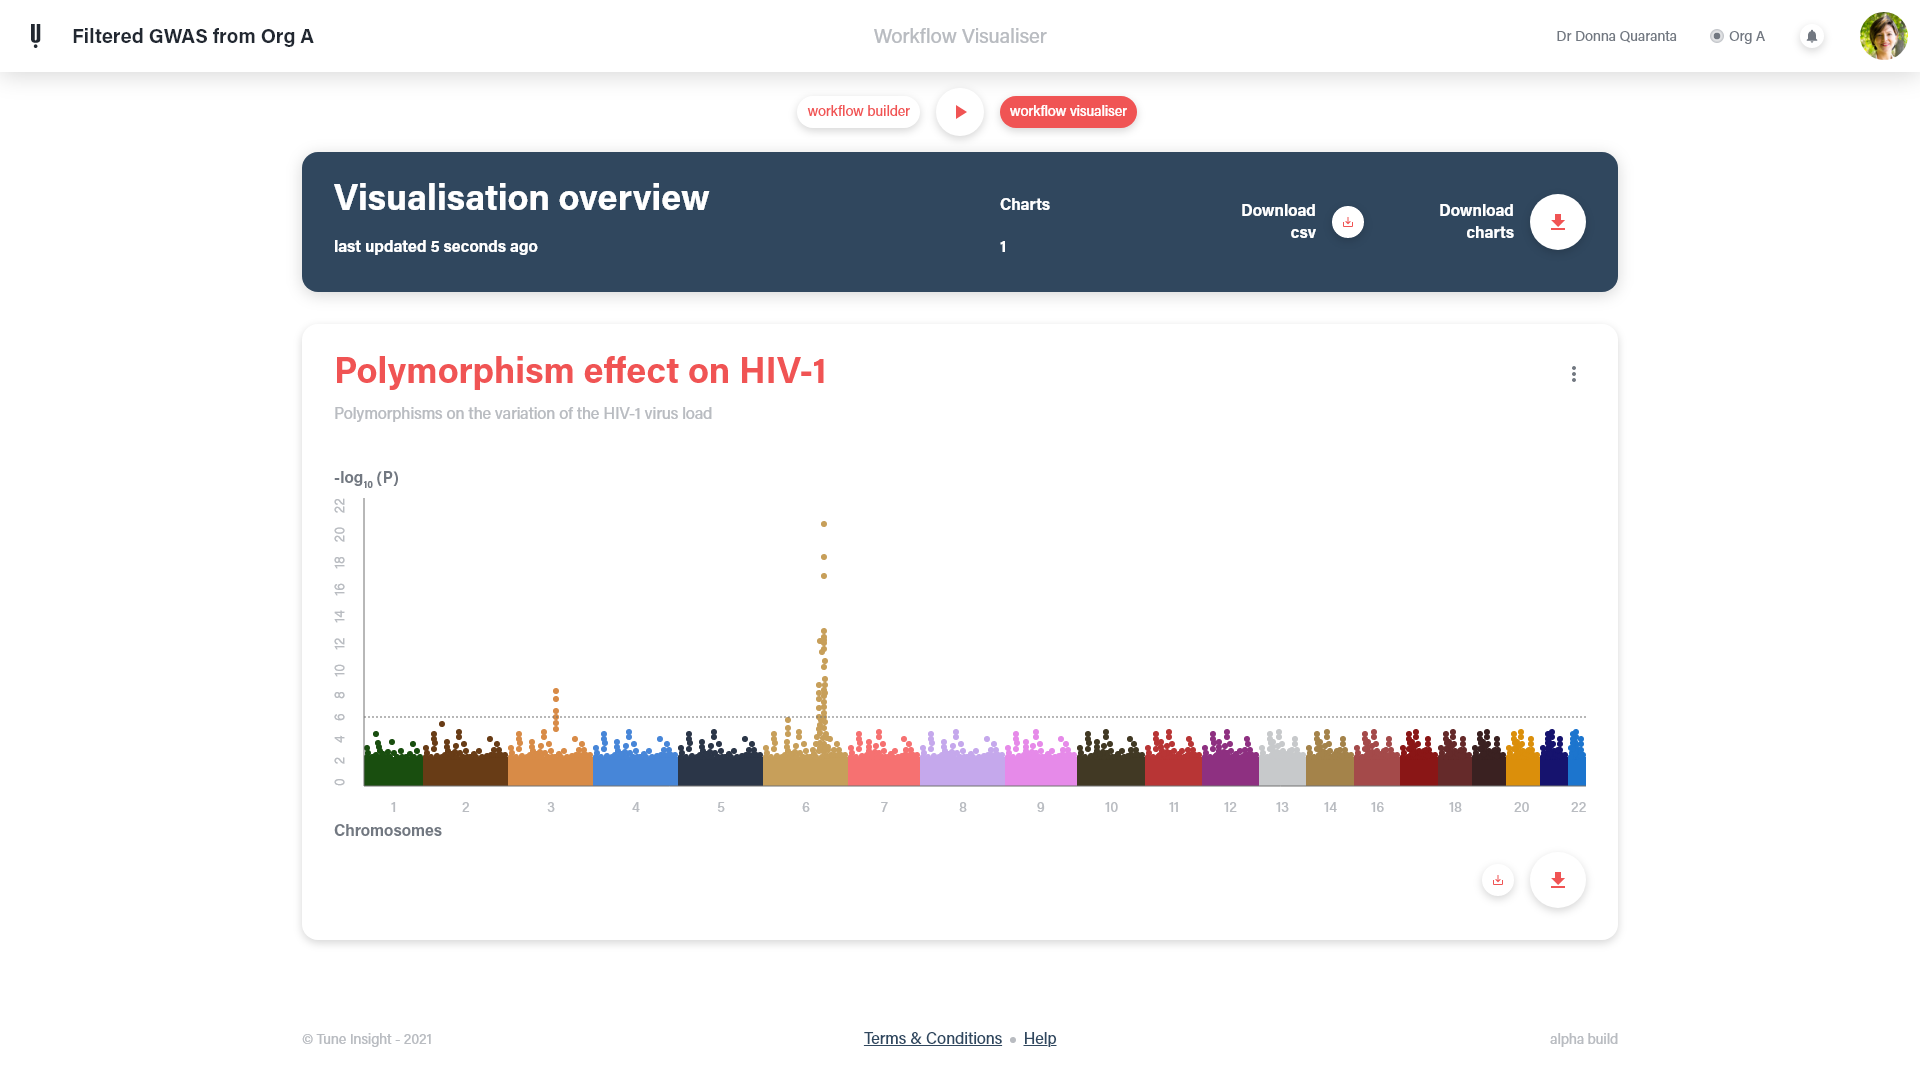Run the workflow with play button

click(959, 112)
